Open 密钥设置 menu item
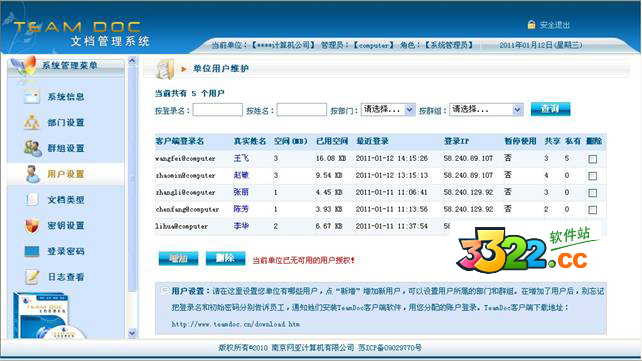 tap(66, 226)
